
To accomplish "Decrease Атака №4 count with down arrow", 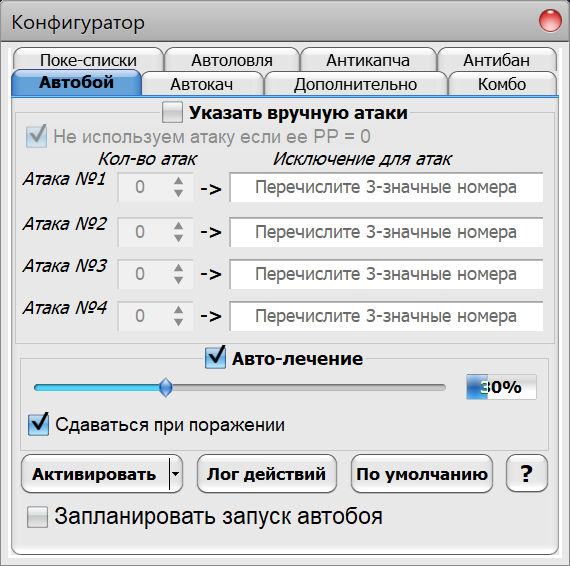I will click(x=178, y=322).
